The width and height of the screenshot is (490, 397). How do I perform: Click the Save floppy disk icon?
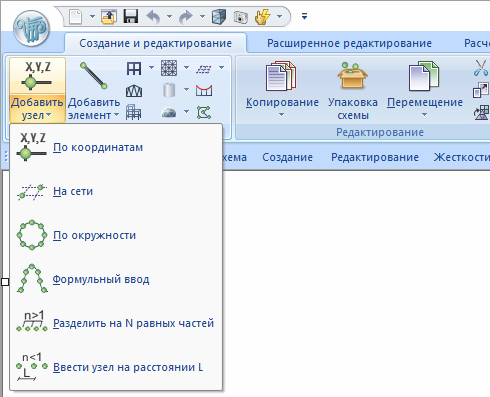pyautogui.click(x=131, y=16)
